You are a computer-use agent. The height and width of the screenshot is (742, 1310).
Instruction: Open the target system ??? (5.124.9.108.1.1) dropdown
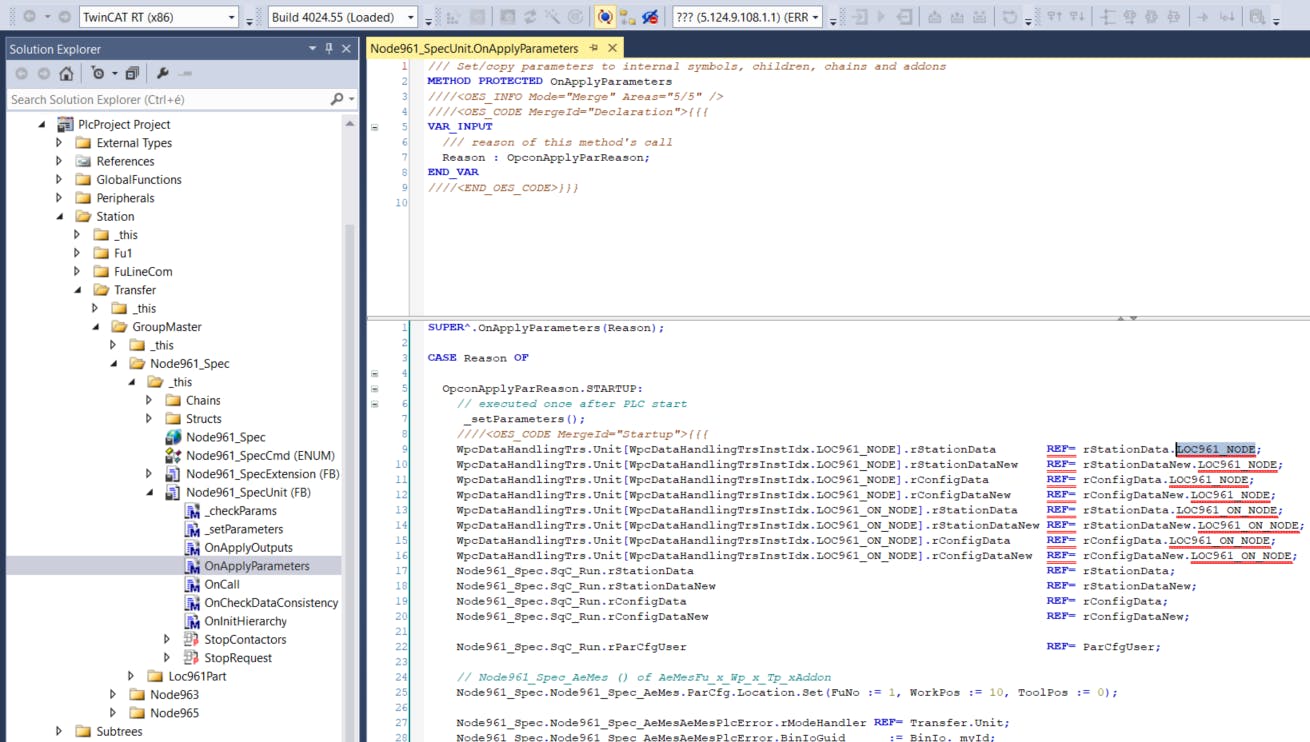(815, 17)
